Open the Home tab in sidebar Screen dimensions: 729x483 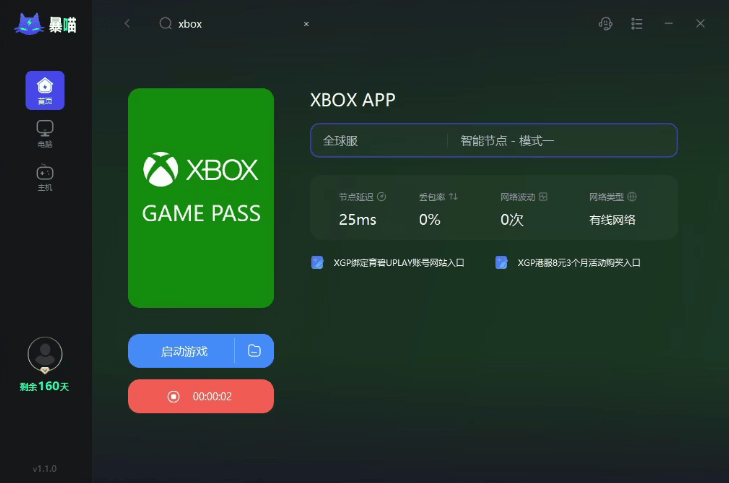[x=45, y=91]
